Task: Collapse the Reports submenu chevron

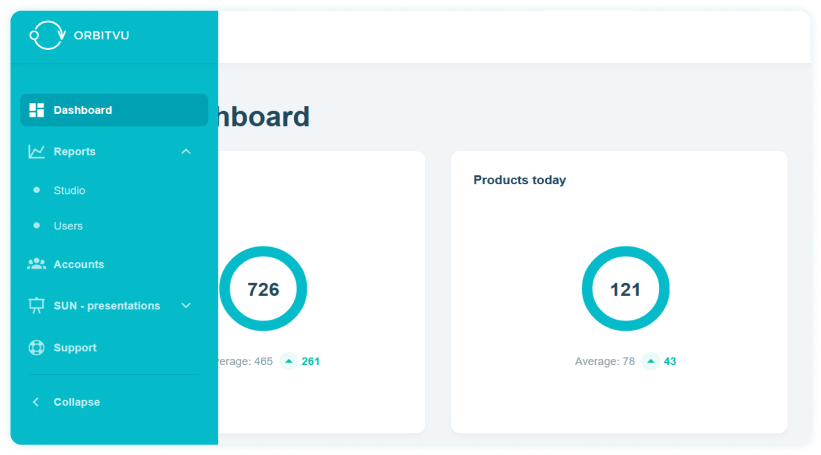Action: click(186, 151)
